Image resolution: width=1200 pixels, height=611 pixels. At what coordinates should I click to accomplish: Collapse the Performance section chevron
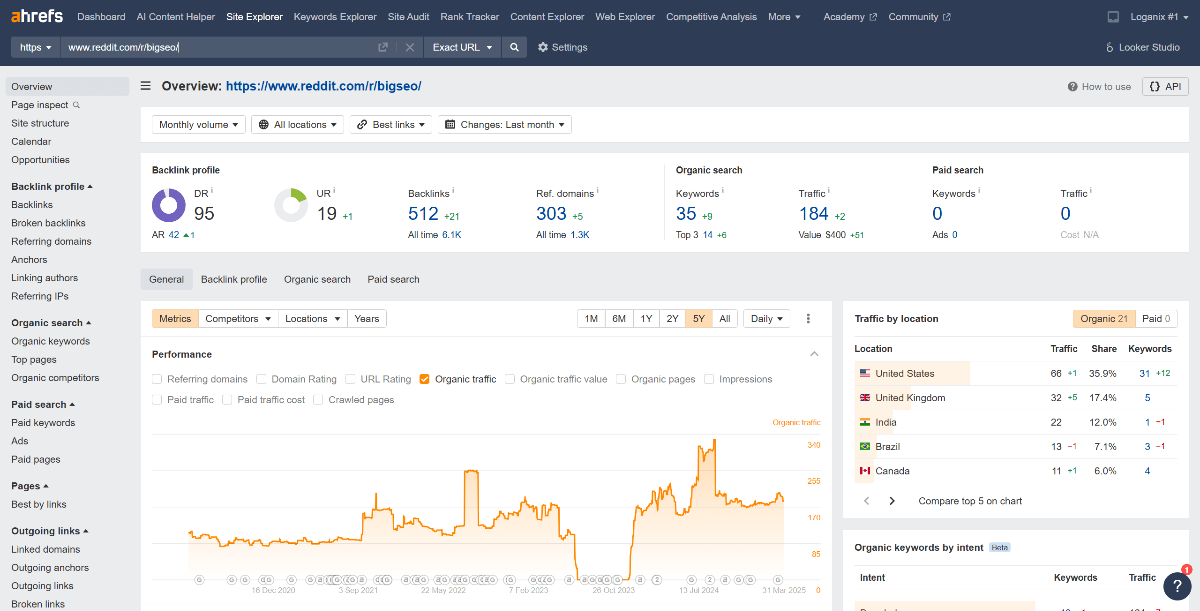(814, 354)
